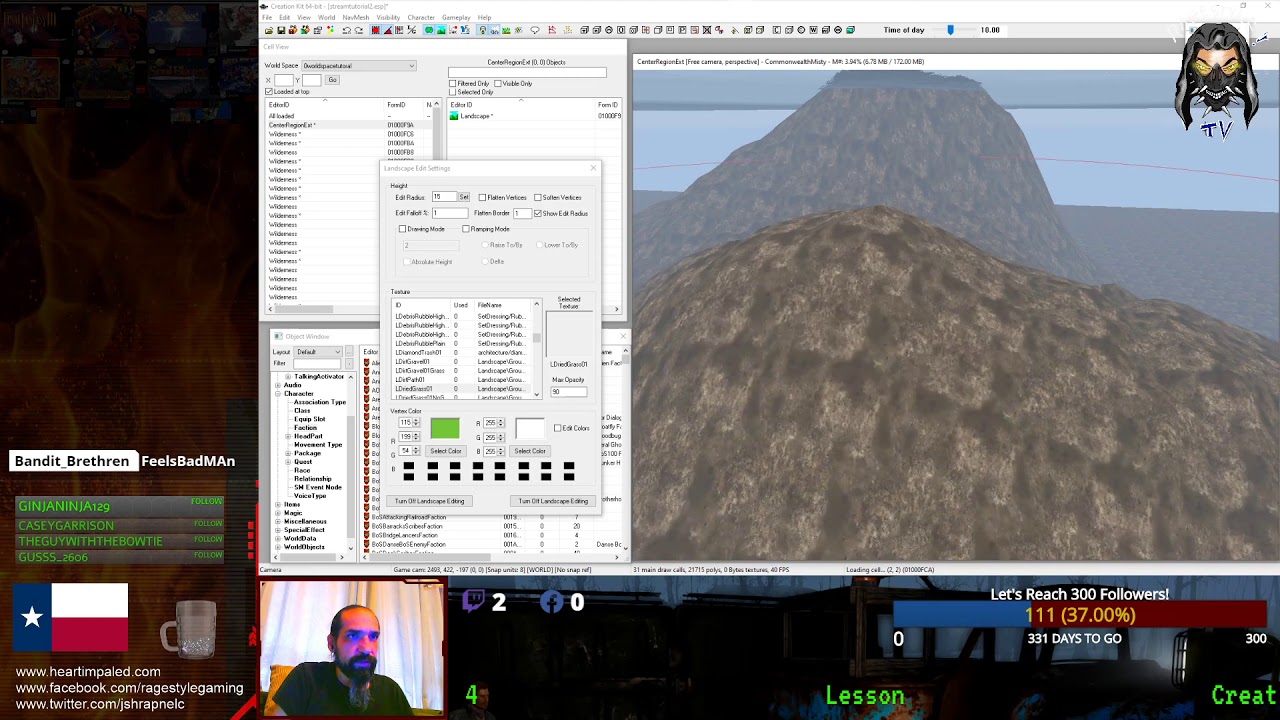Check Visible Only in Cell View
Screen dimensions: 1280x720
[x=498, y=84]
